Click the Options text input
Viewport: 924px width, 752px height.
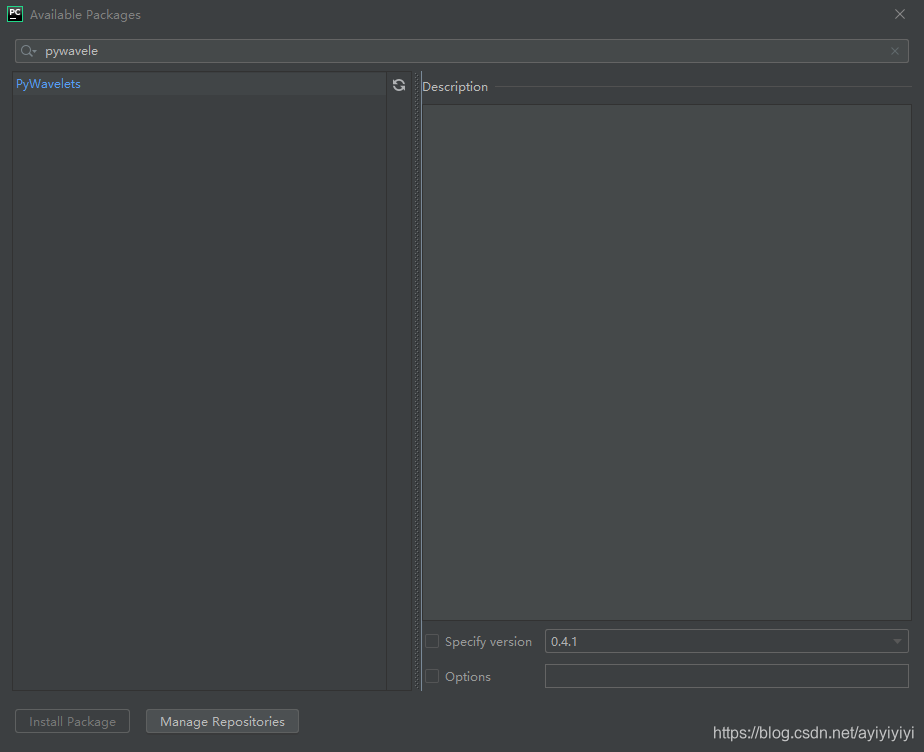[726, 676]
